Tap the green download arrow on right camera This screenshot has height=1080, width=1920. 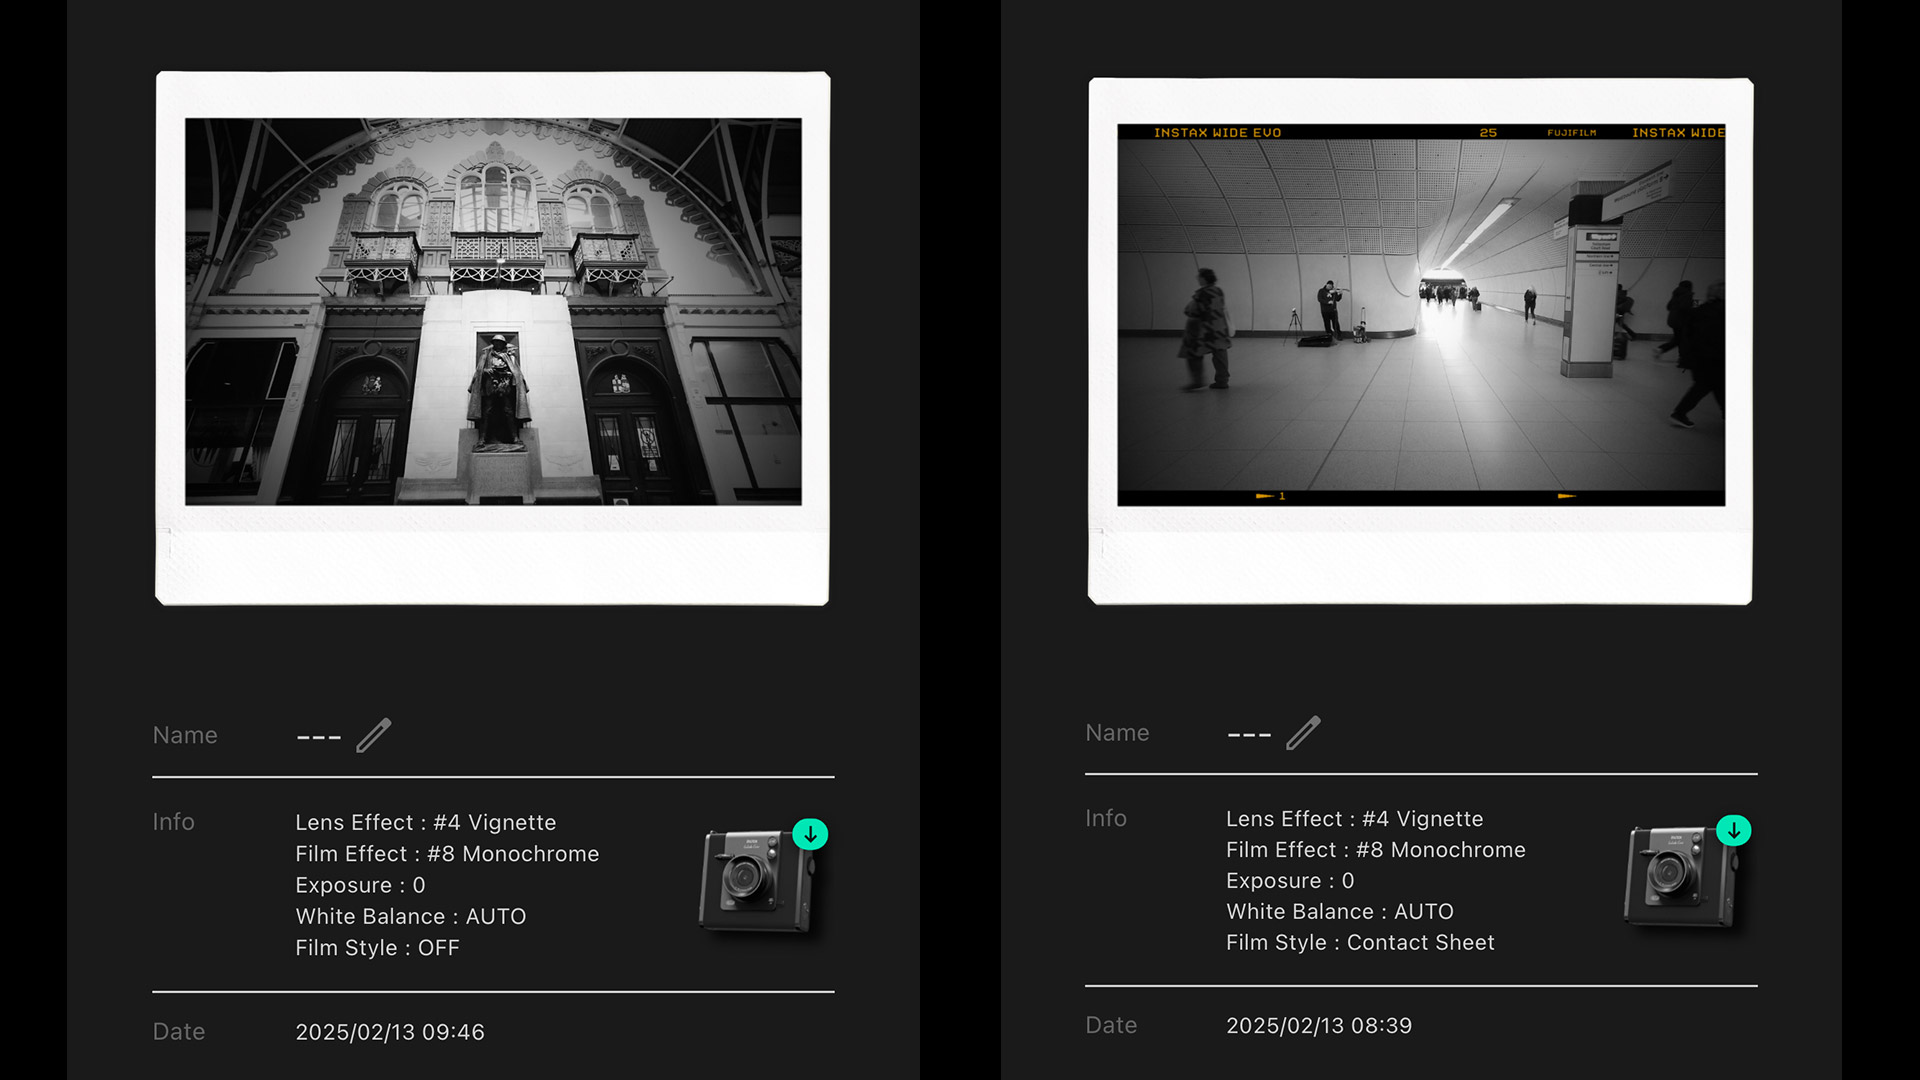(1733, 830)
